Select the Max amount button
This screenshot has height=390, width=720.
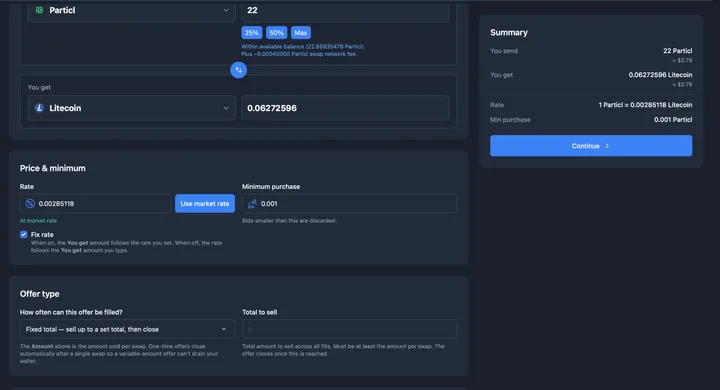[x=301, y=33]
